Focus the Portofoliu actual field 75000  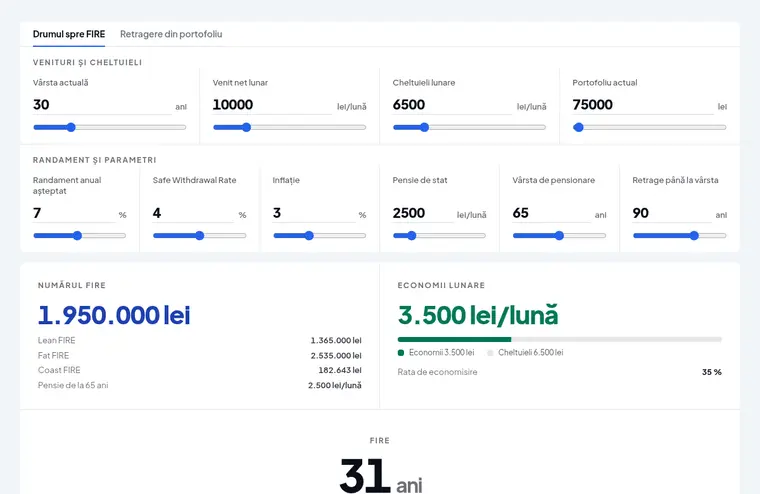[x=643, y=105]
